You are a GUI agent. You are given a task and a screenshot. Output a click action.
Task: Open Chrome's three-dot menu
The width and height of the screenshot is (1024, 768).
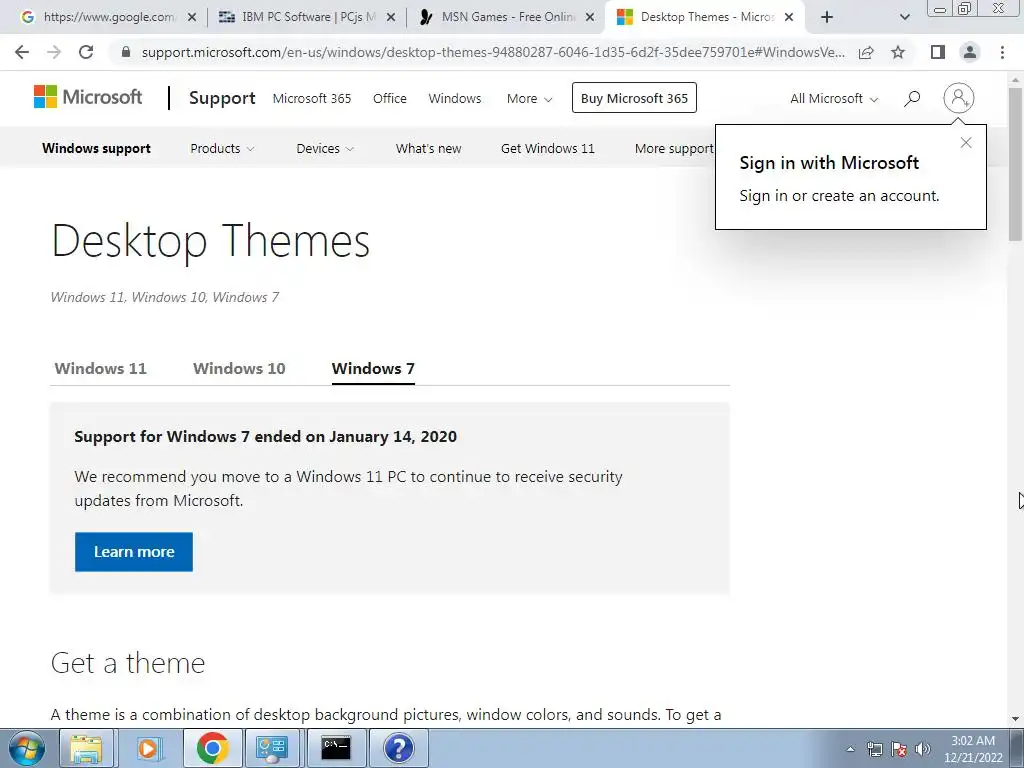click(x=1002, y=52)
